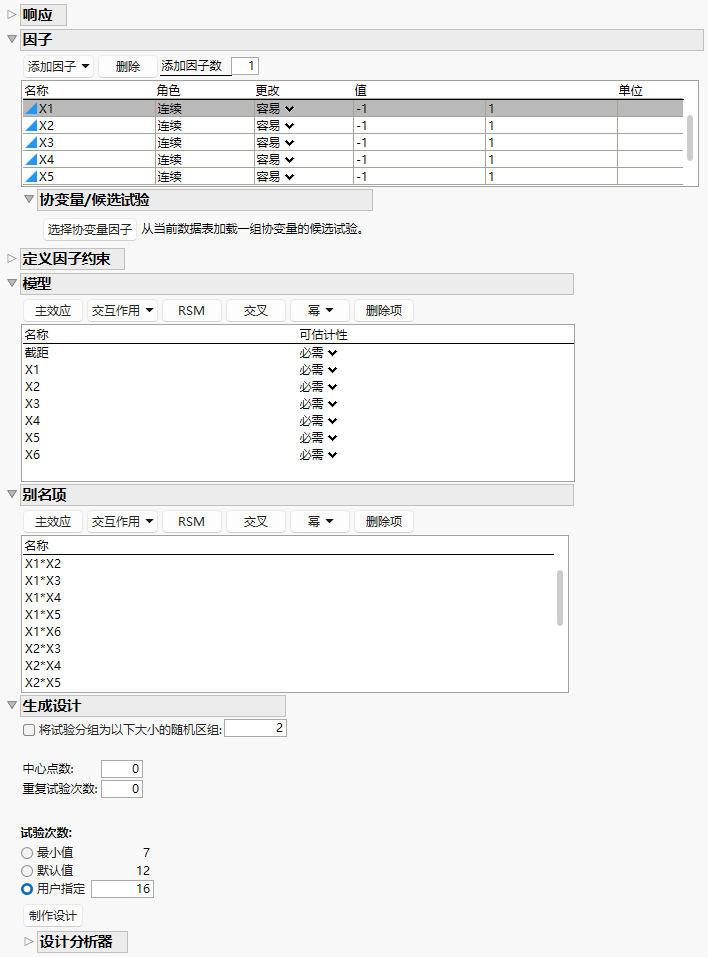Select 默认值 number of runs option
708x957 pixels.
(27, 871)
